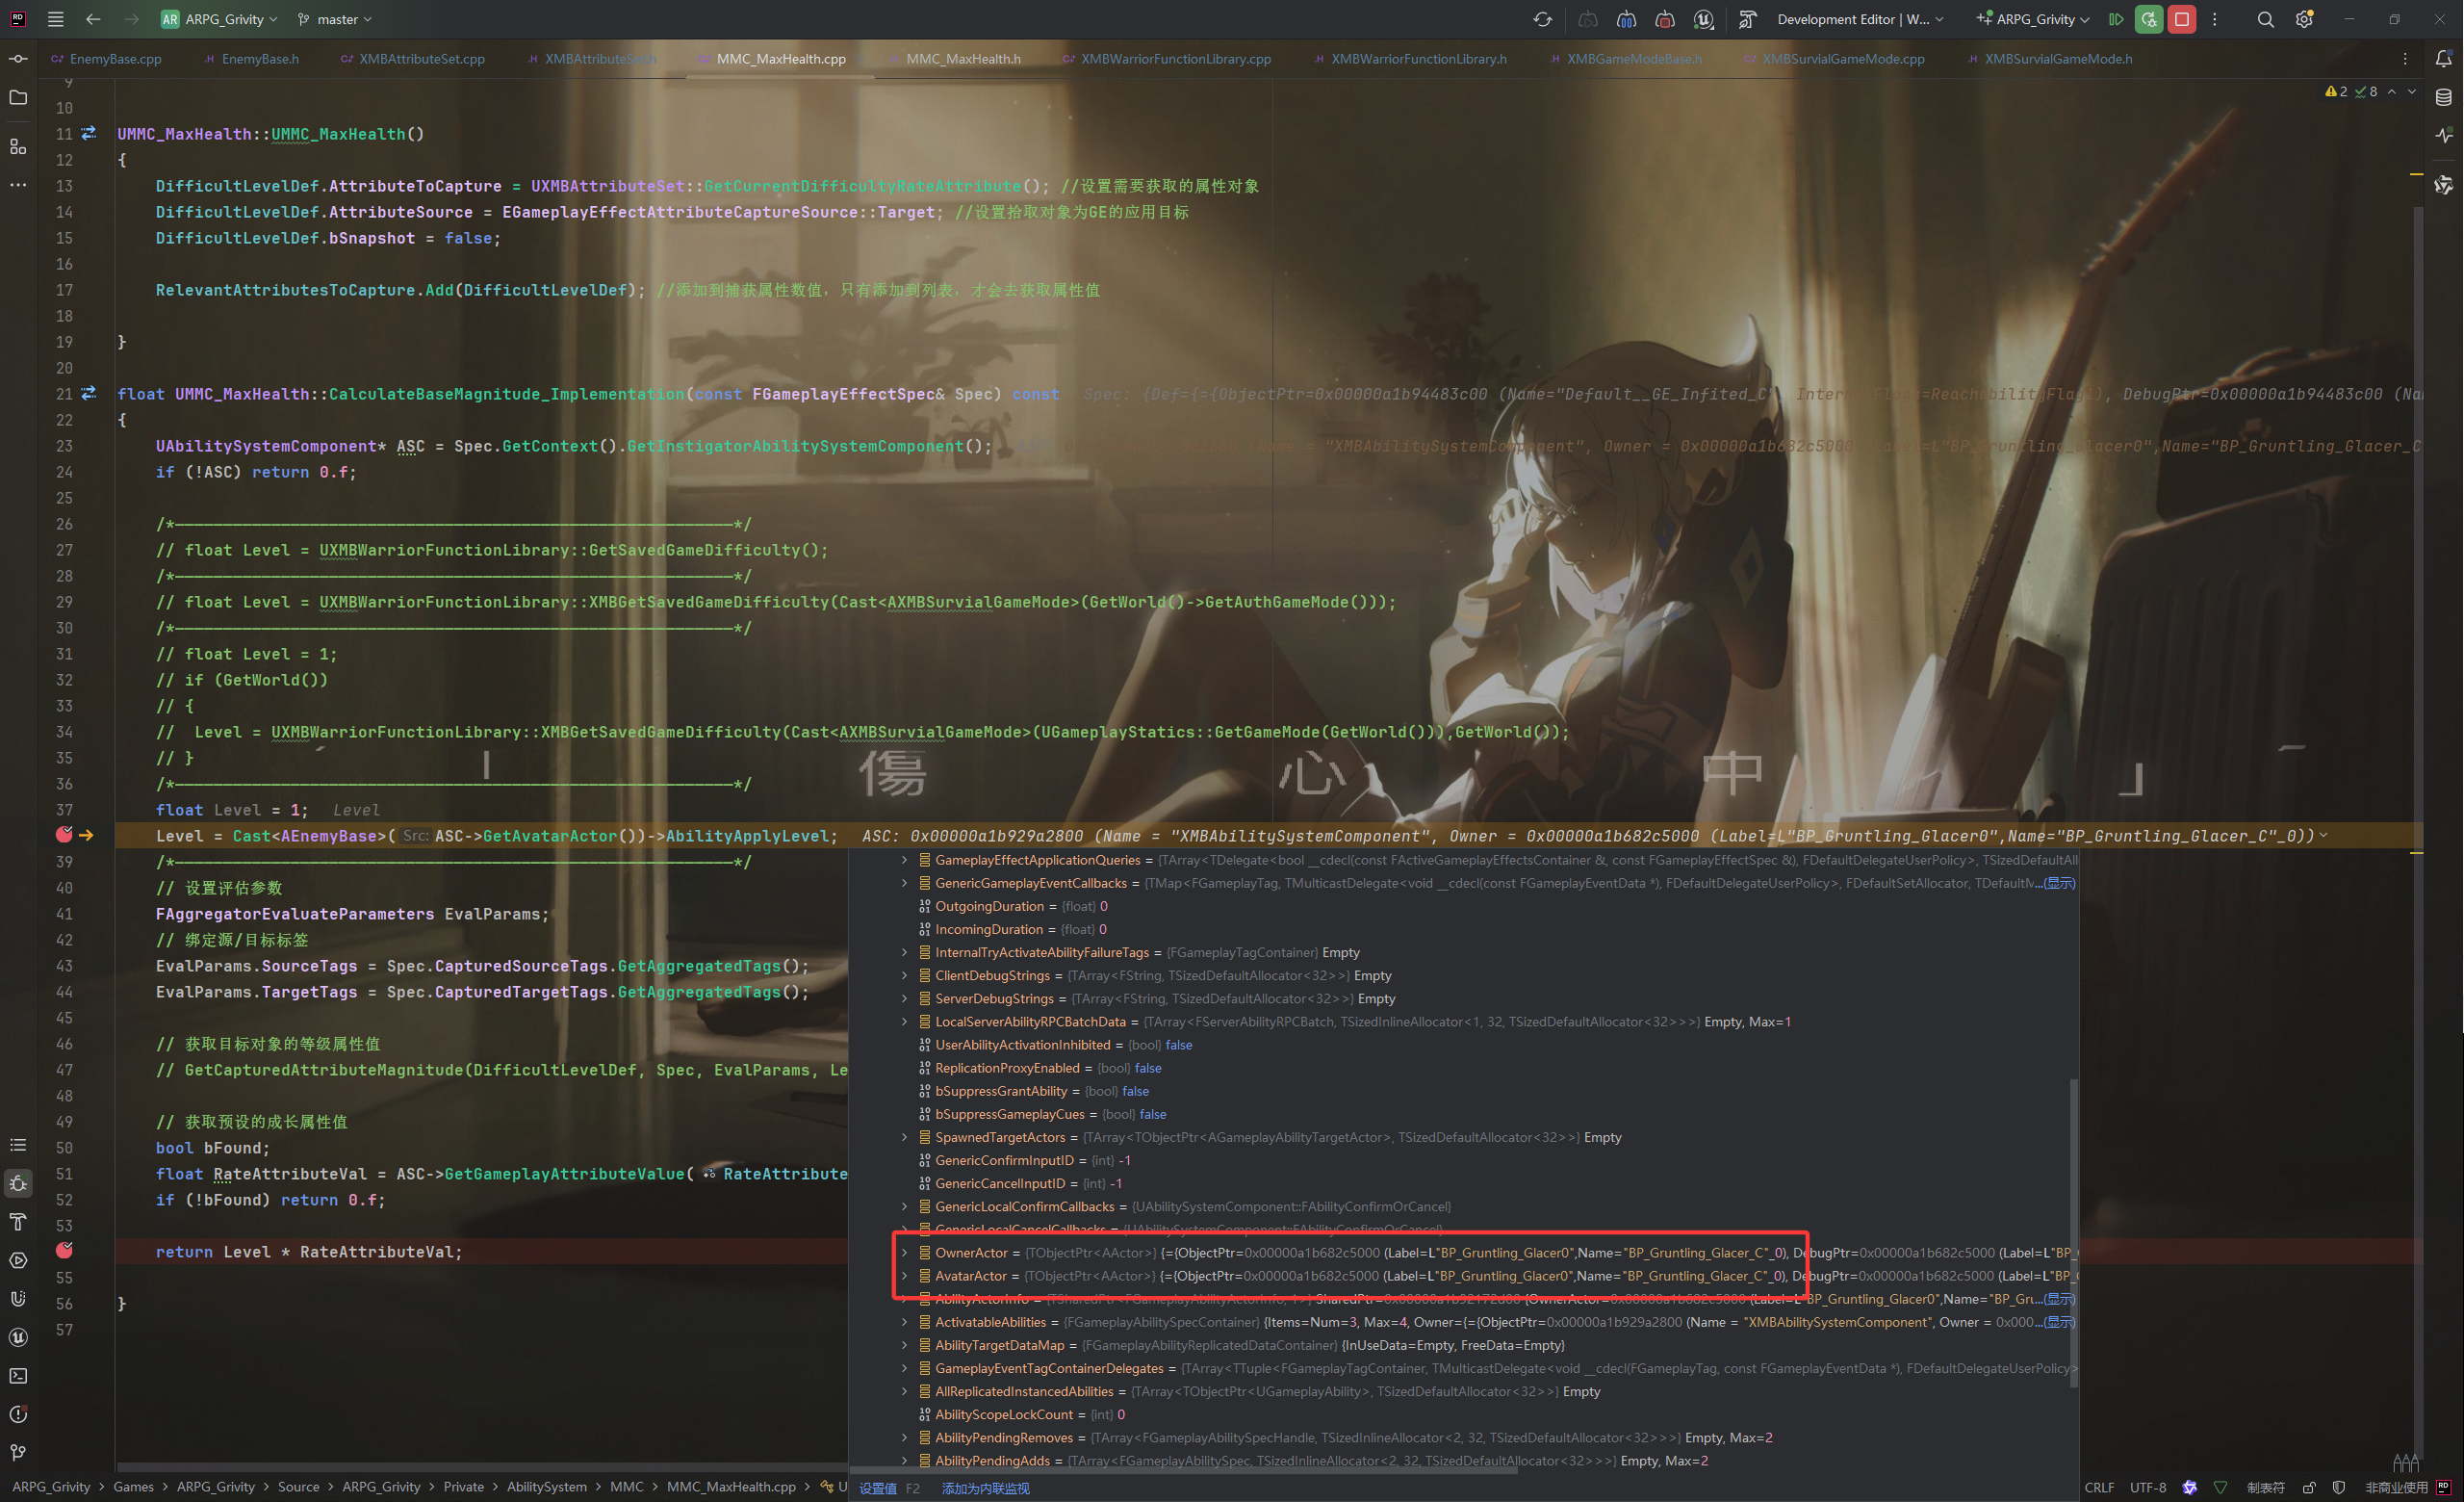Click the 设置值 (set value) link

click(878, 1488)
